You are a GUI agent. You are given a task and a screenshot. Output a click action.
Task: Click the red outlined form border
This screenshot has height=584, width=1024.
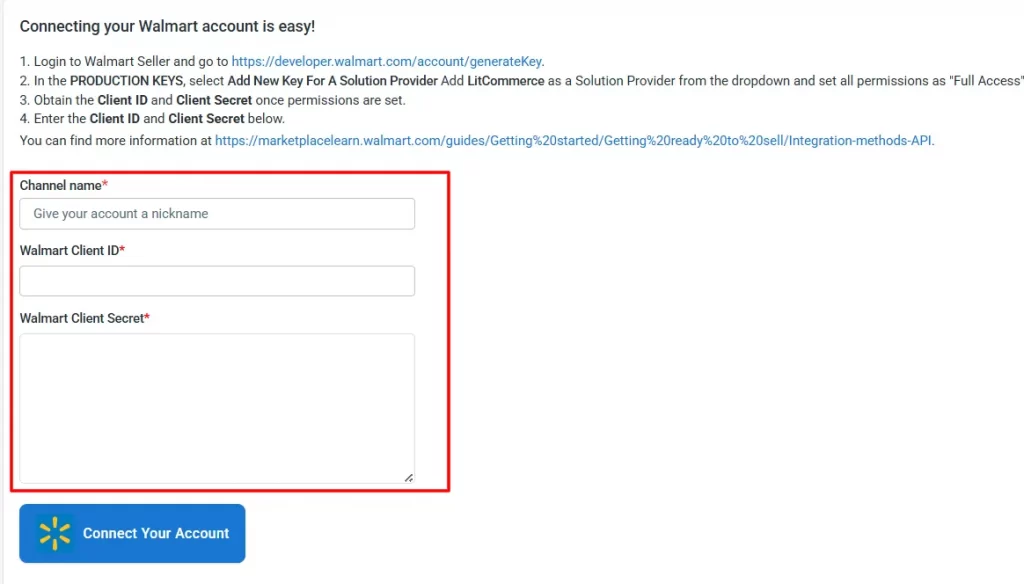(229, 170)
